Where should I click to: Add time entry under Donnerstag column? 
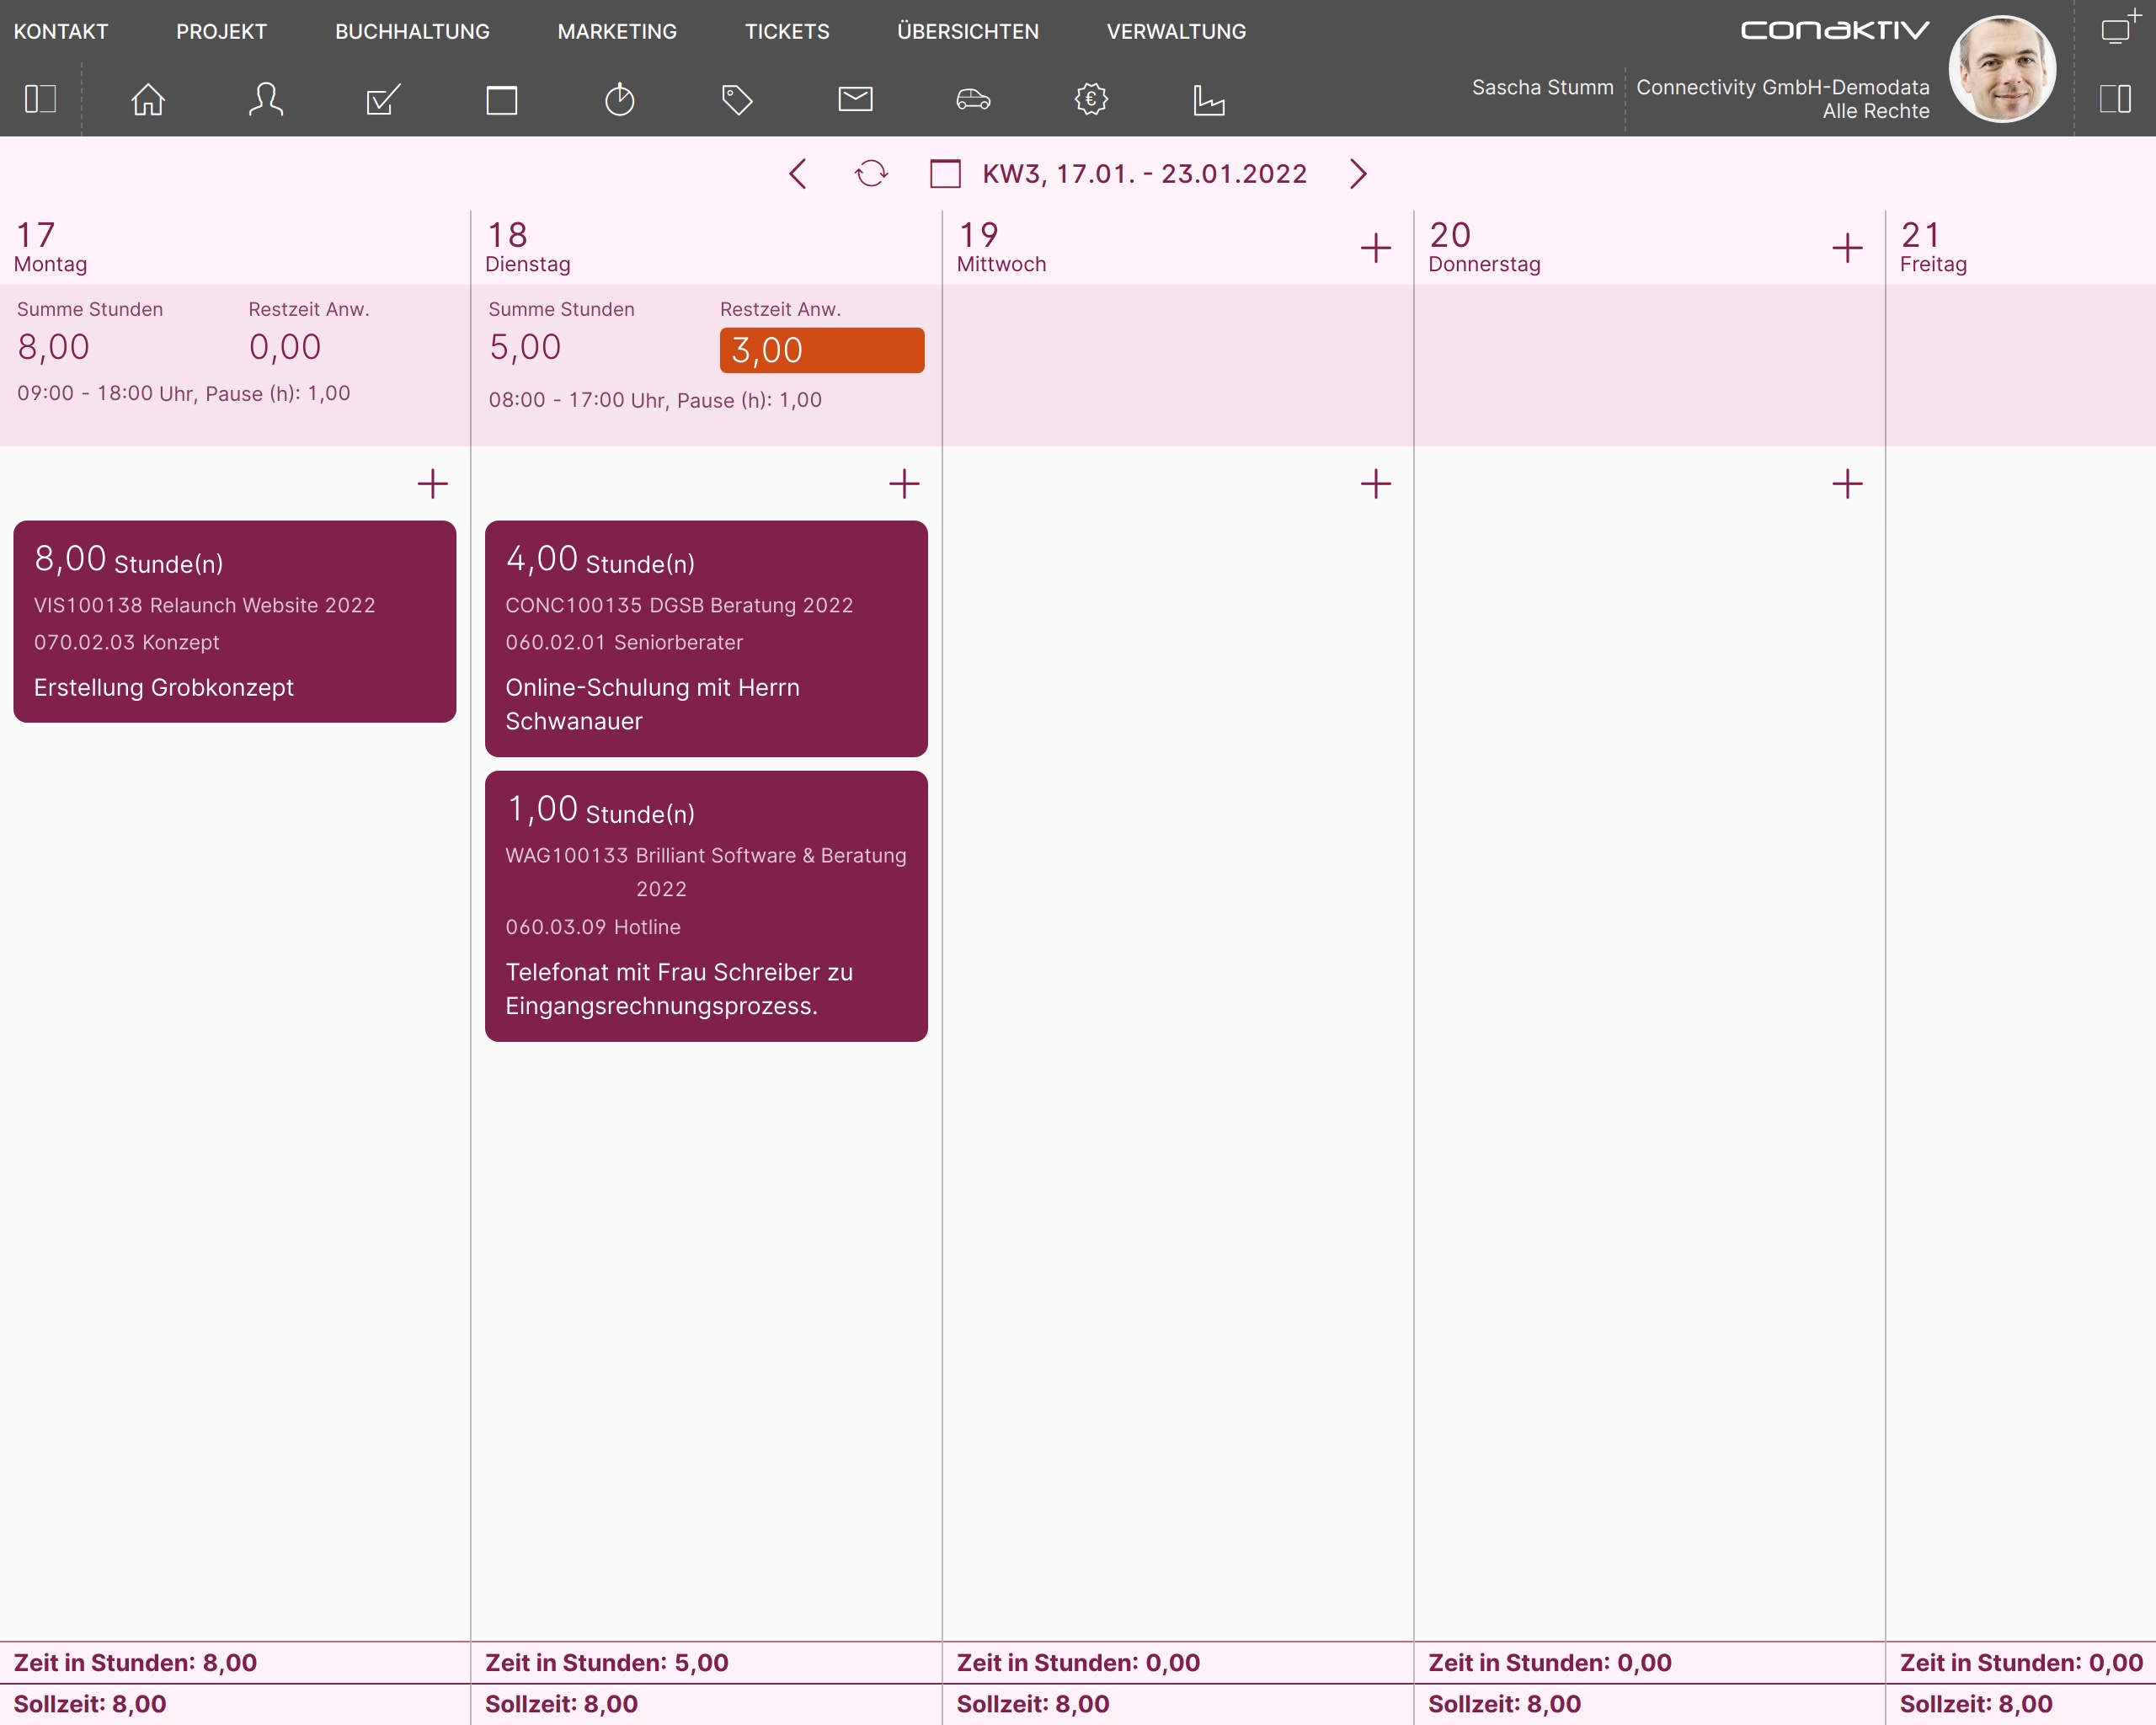point(1847,484)
